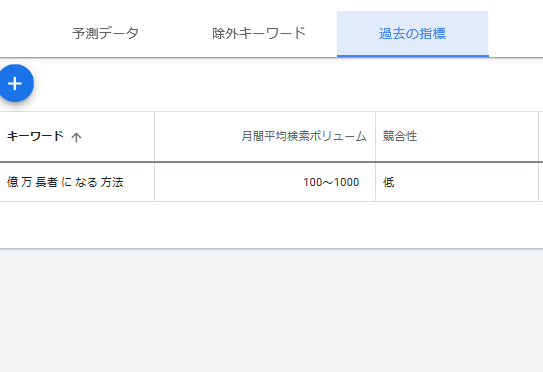Open the 除外キーワード tab
Viewport: 543px width, 372px height.
259,34
